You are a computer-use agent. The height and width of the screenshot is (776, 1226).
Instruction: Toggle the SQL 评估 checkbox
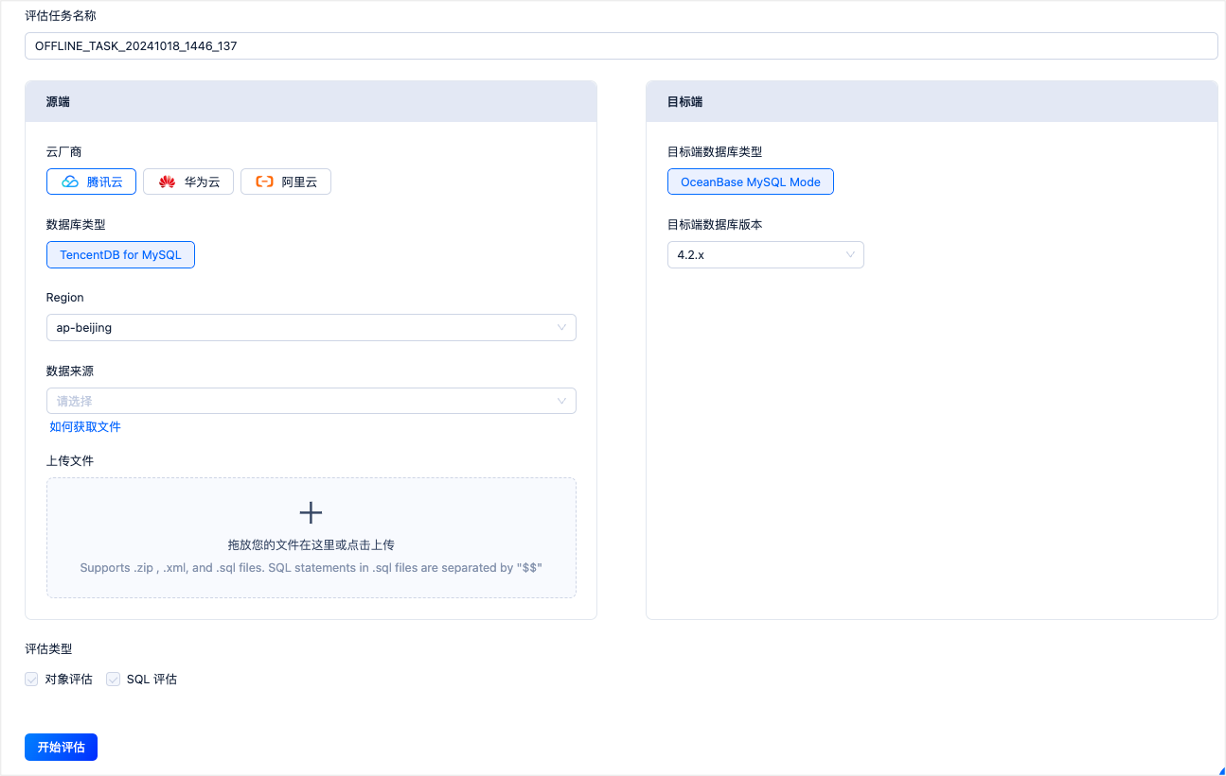click(x=113, y=679)
